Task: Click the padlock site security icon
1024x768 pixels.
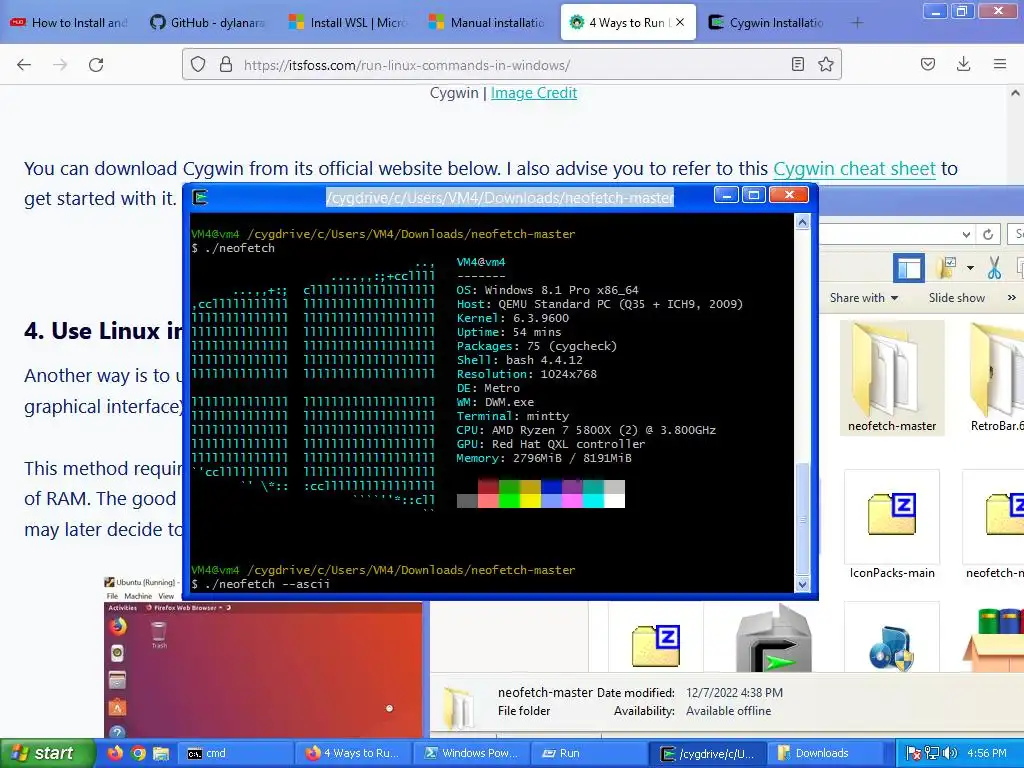Action: pyautogui.click(x=226, y=64)
